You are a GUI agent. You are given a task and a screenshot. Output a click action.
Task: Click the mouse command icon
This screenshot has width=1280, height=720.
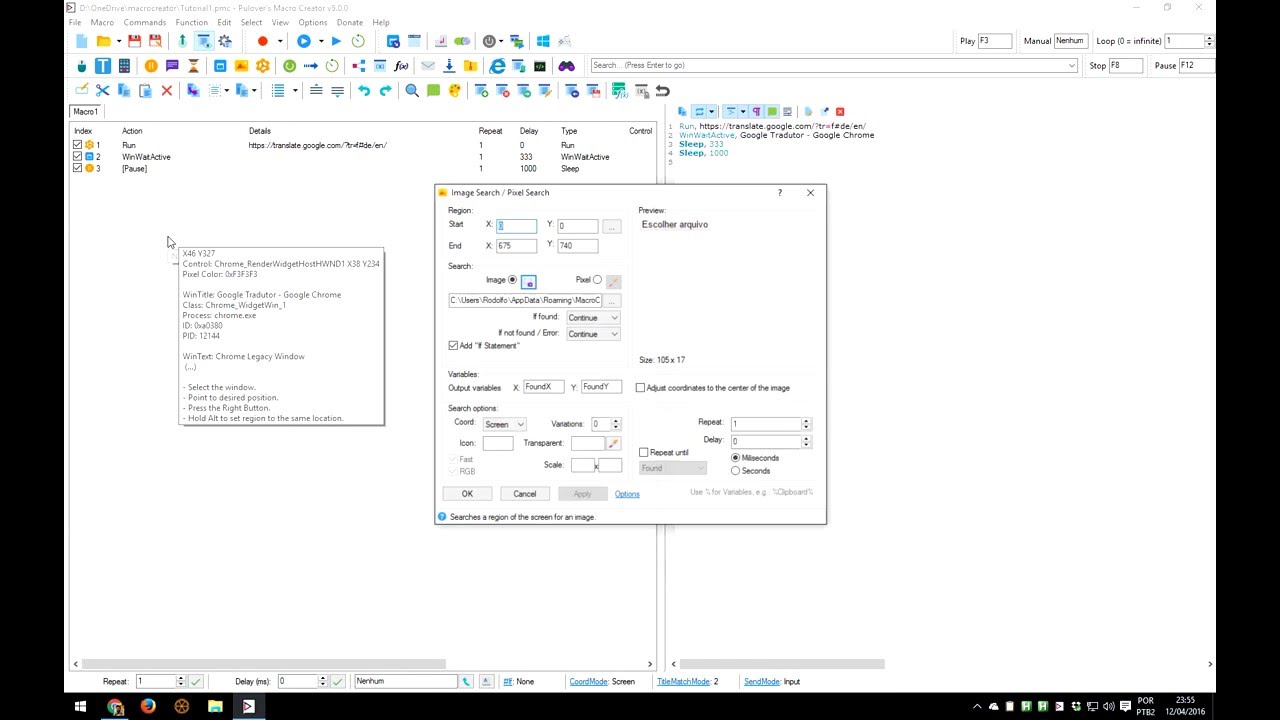(82, 66)
